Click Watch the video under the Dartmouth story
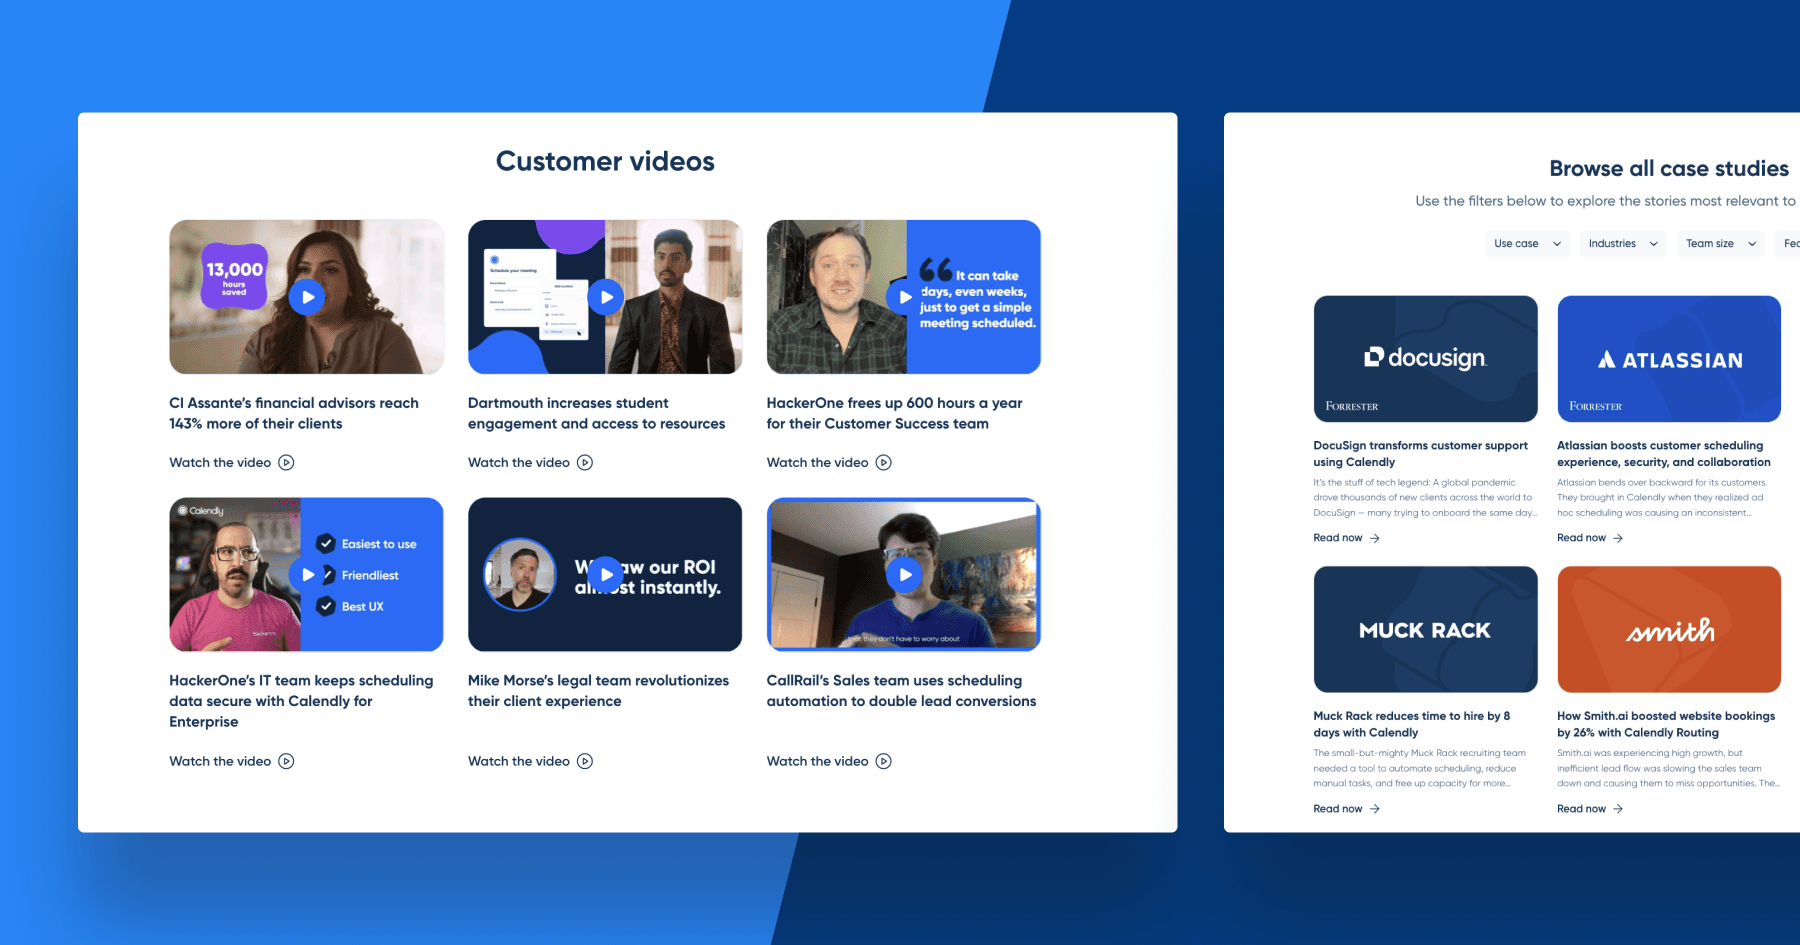Image resolution: width=1800 pixels, height=945 pixels. coord(521,462)
